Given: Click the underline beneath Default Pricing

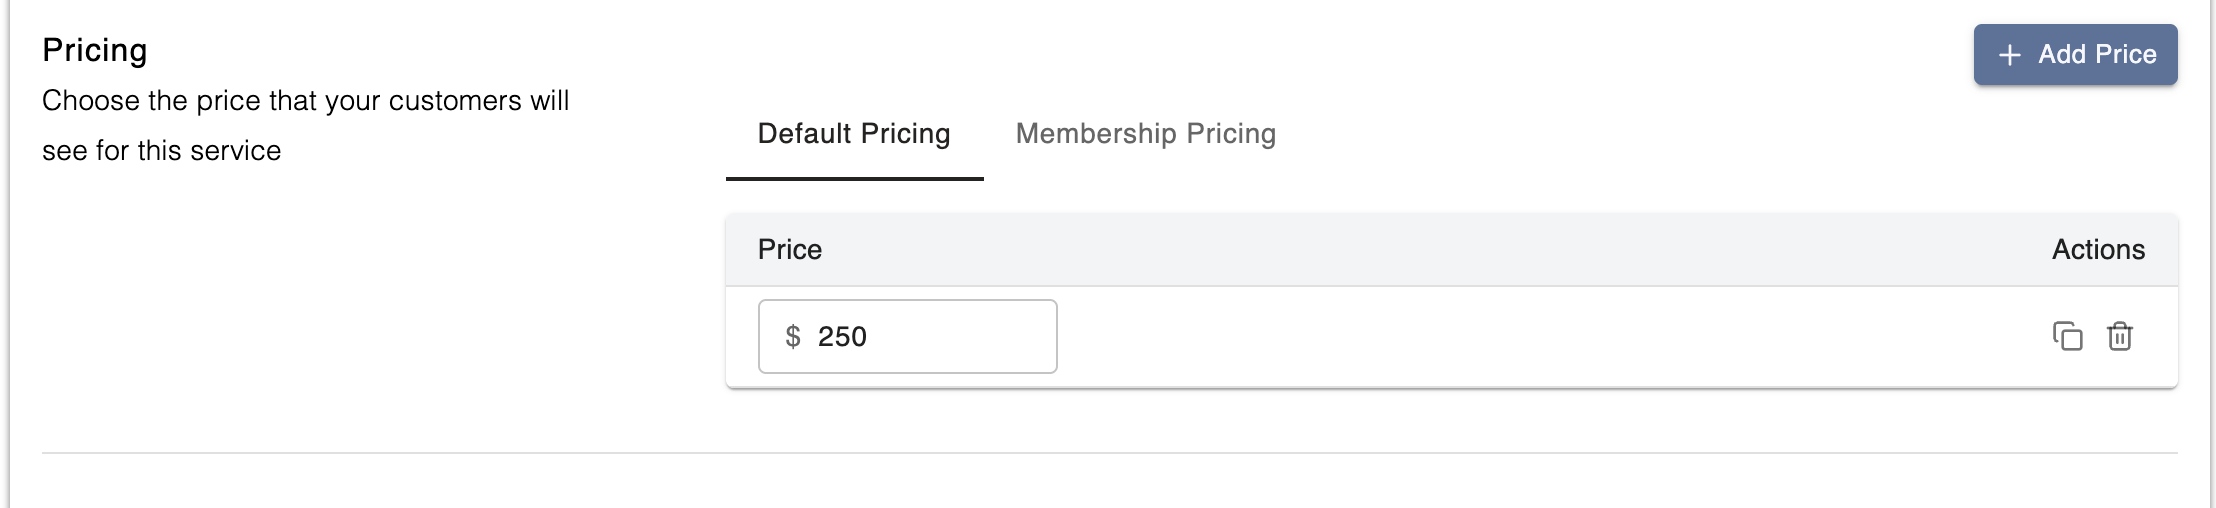Looking at the screenshot, I should [x=854, y=179].
